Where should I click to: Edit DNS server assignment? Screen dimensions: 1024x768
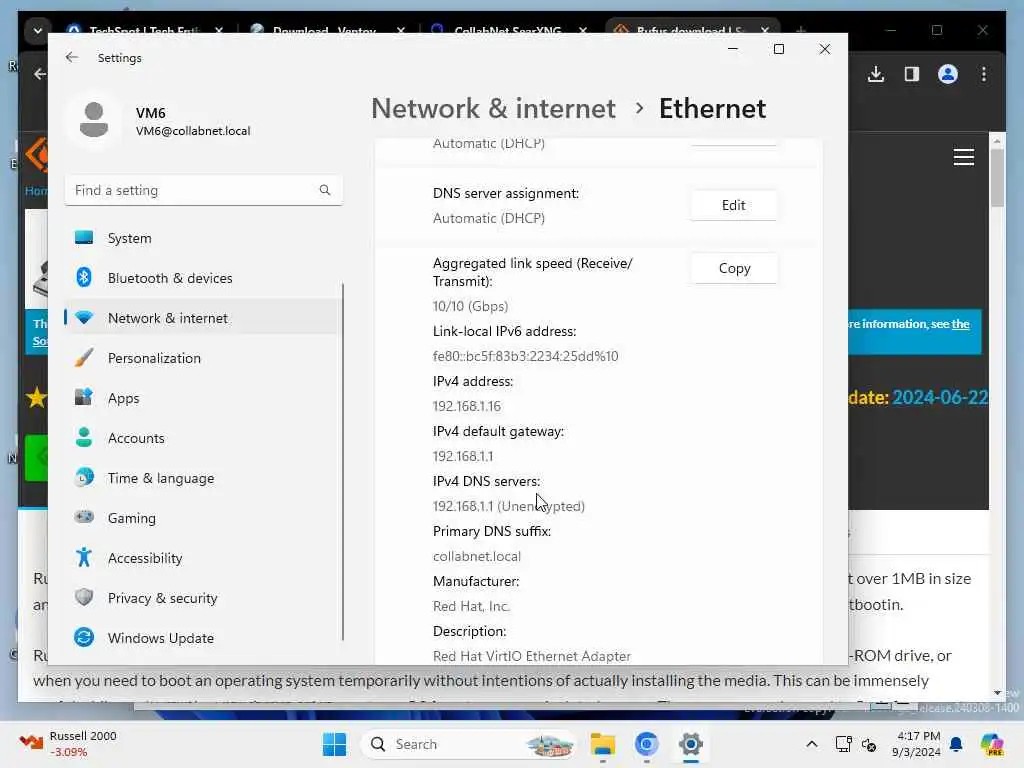[x=733, y=205]
